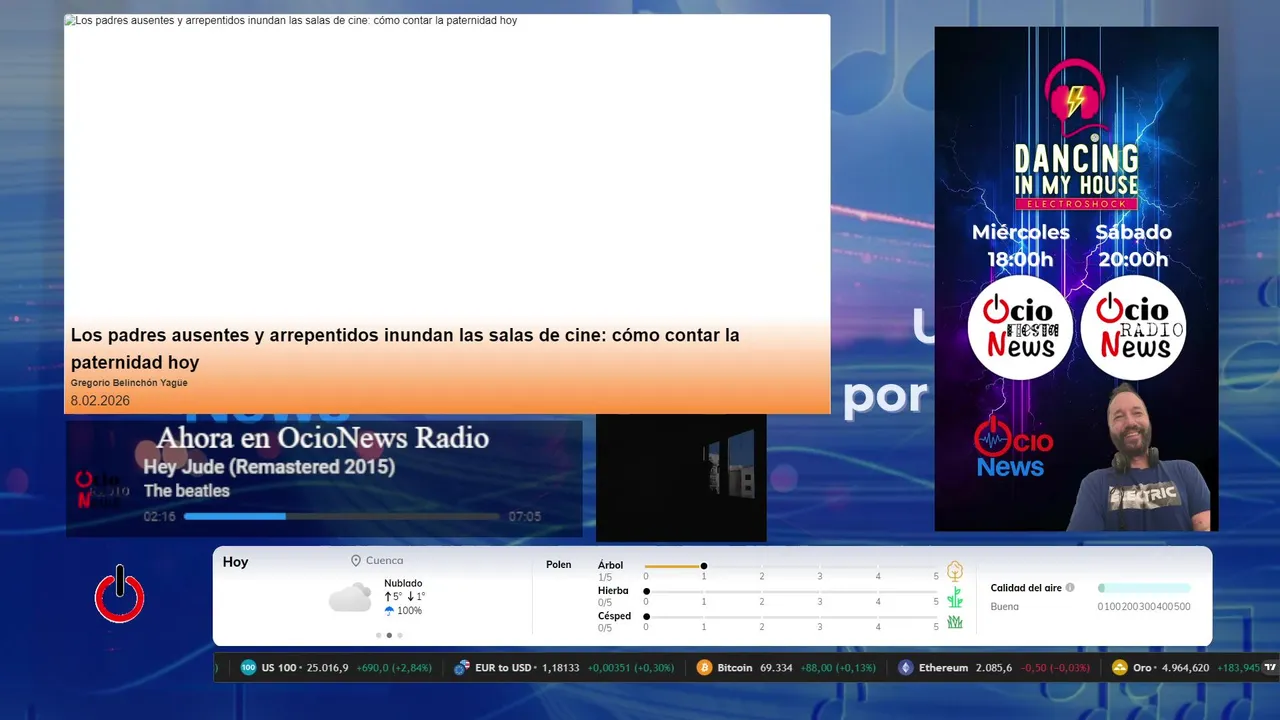Viewport: 1280px width, 720px height.
Task: Click the Césped pollen level slider
Action: point(791,617)
